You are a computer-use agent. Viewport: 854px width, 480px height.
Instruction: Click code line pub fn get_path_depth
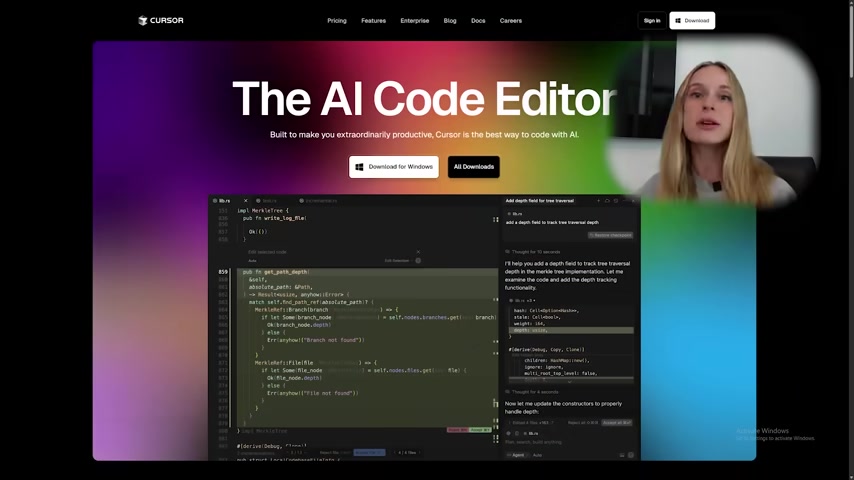click(274, 272)
